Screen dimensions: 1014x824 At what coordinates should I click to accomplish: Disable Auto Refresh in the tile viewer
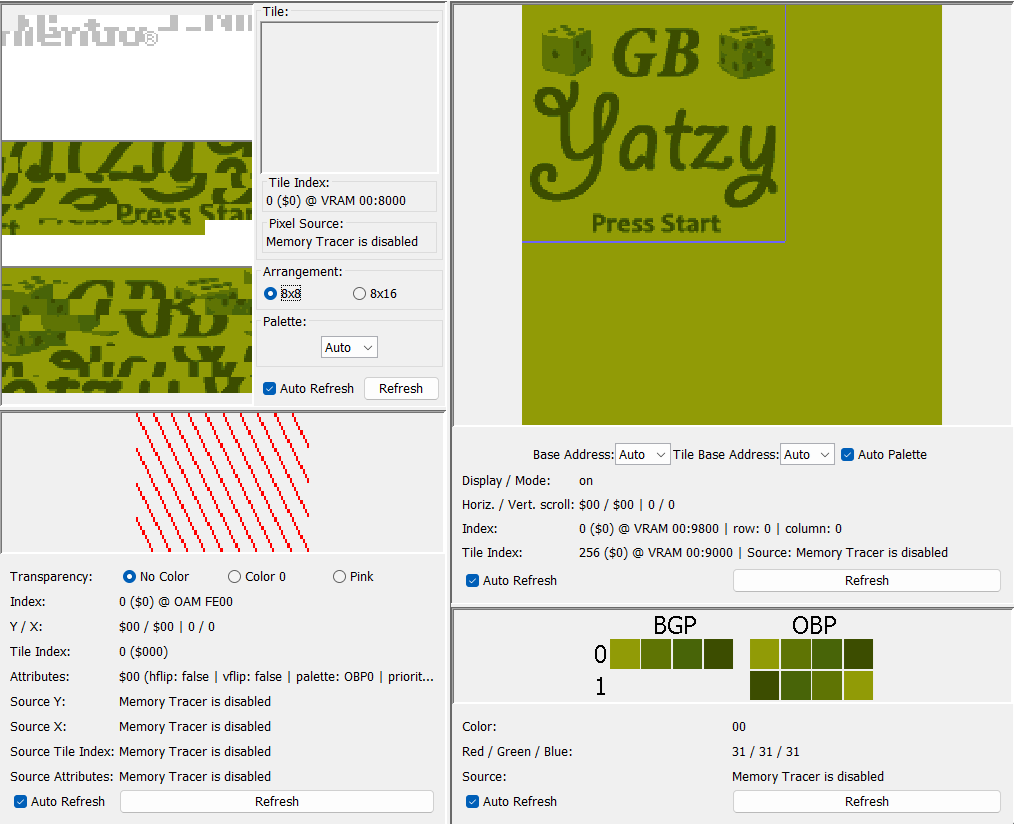[270, 388]
